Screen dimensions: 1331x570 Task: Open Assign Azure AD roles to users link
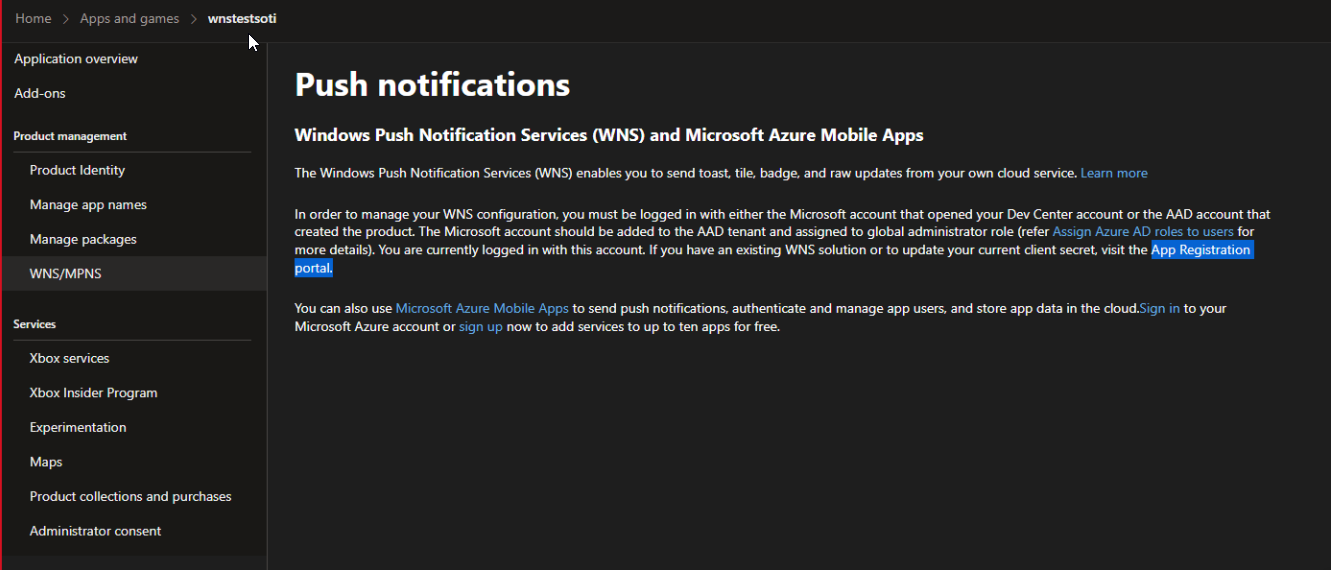1143,231
